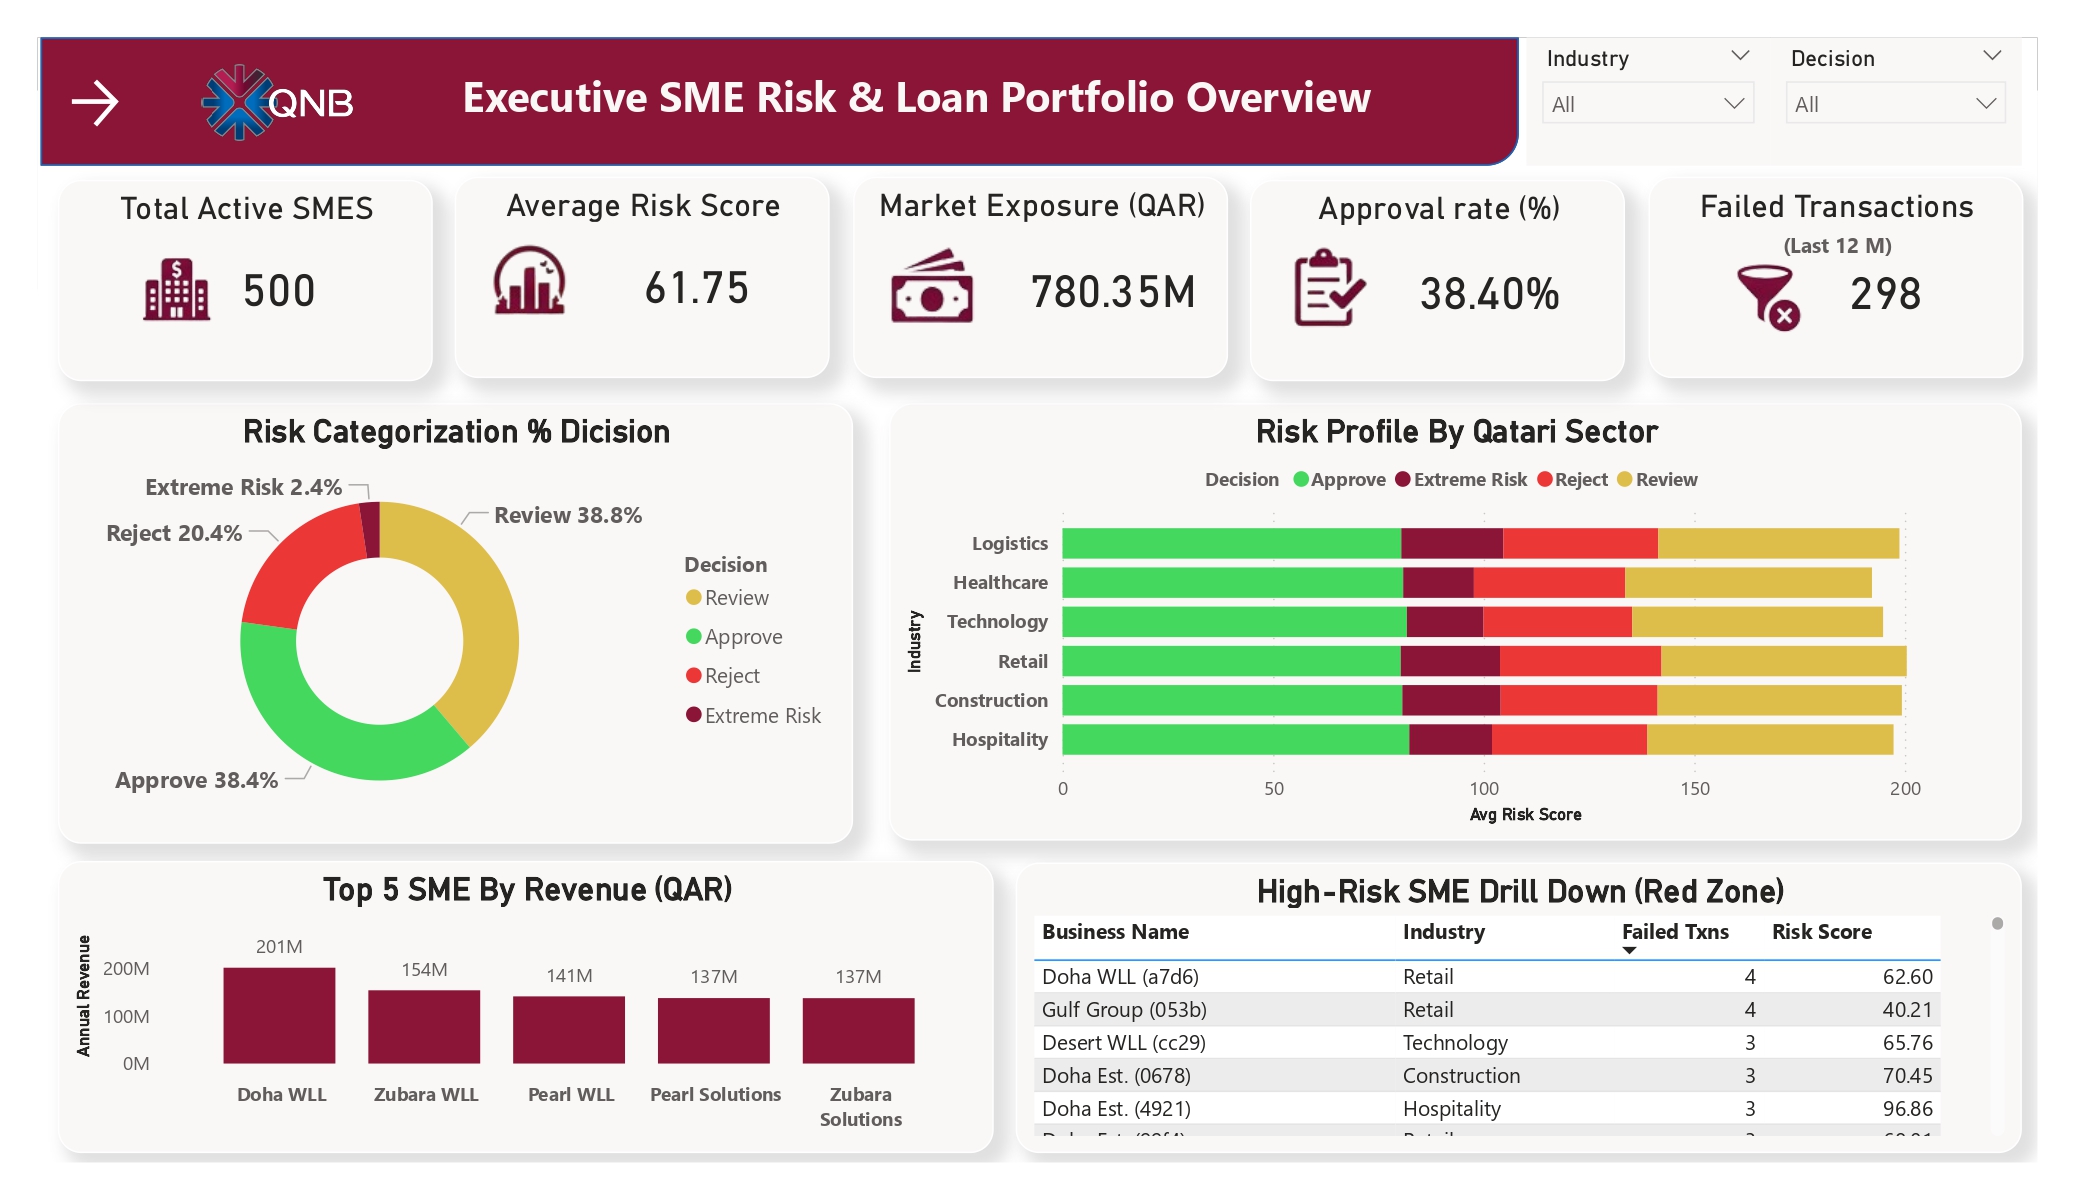Click the Market Exposure money icon
The width and height of the screenshot is (2075, 1200).
pos(932,287)
